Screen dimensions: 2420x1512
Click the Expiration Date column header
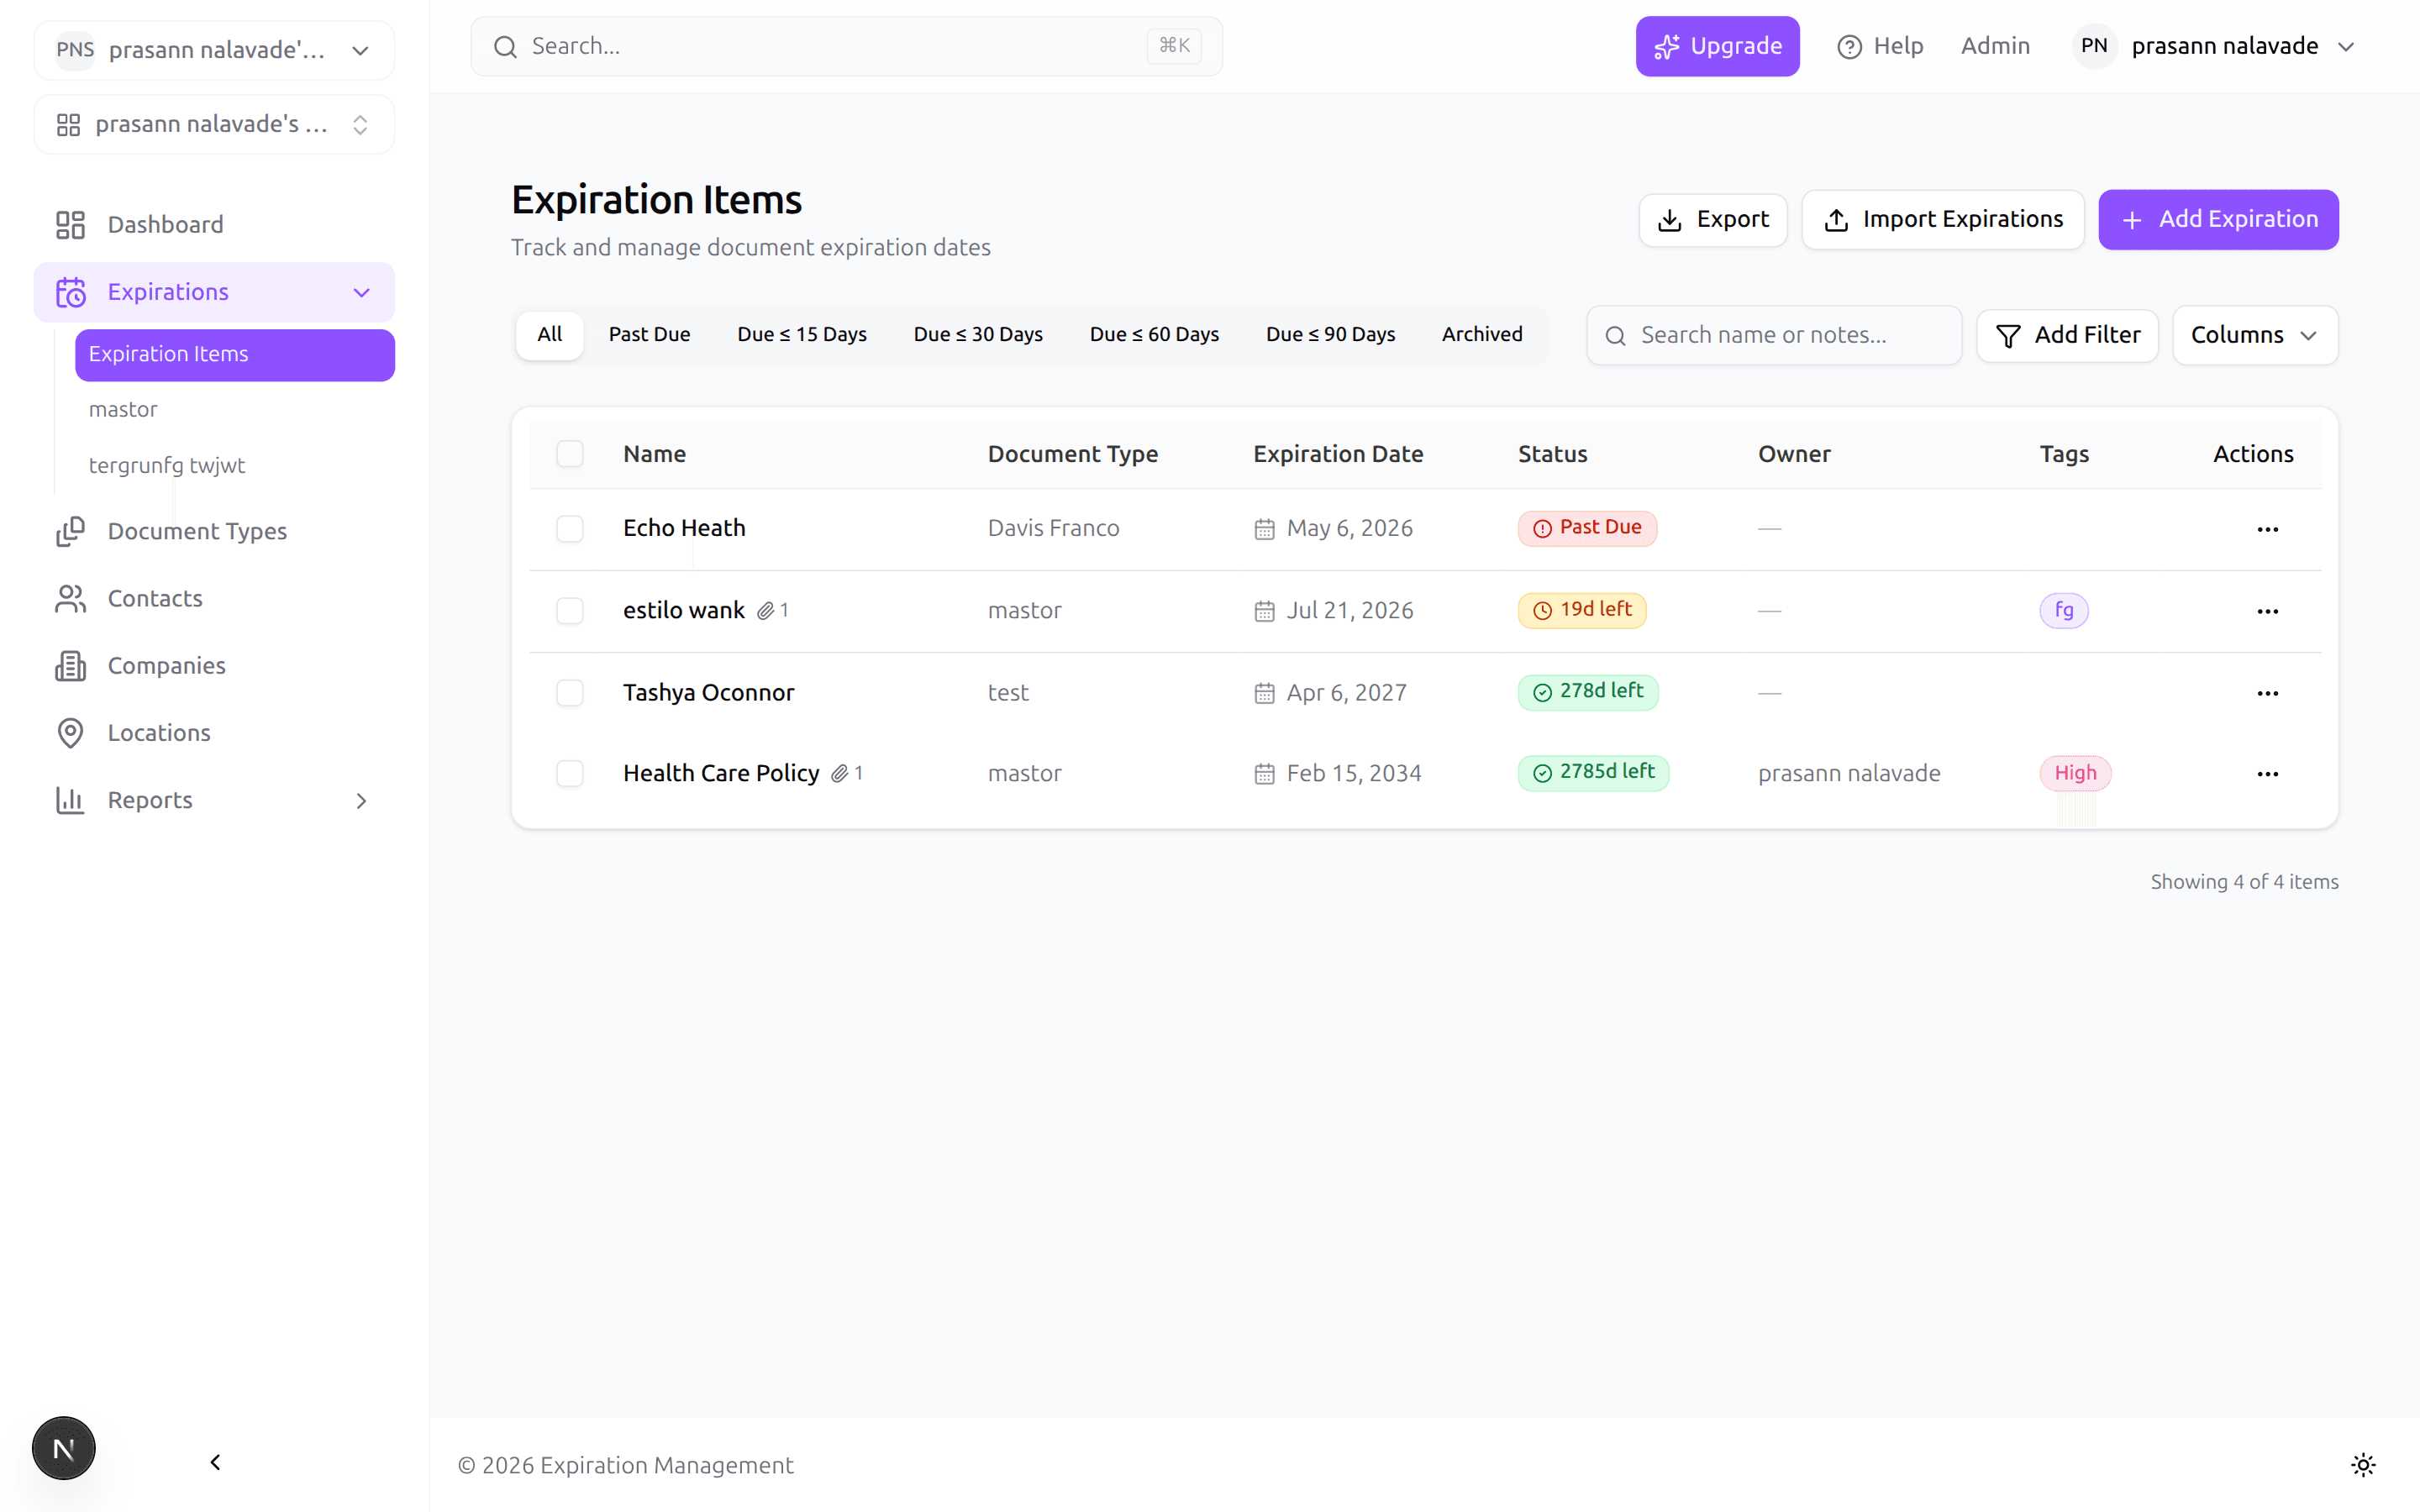click(x=1338, y=454)
